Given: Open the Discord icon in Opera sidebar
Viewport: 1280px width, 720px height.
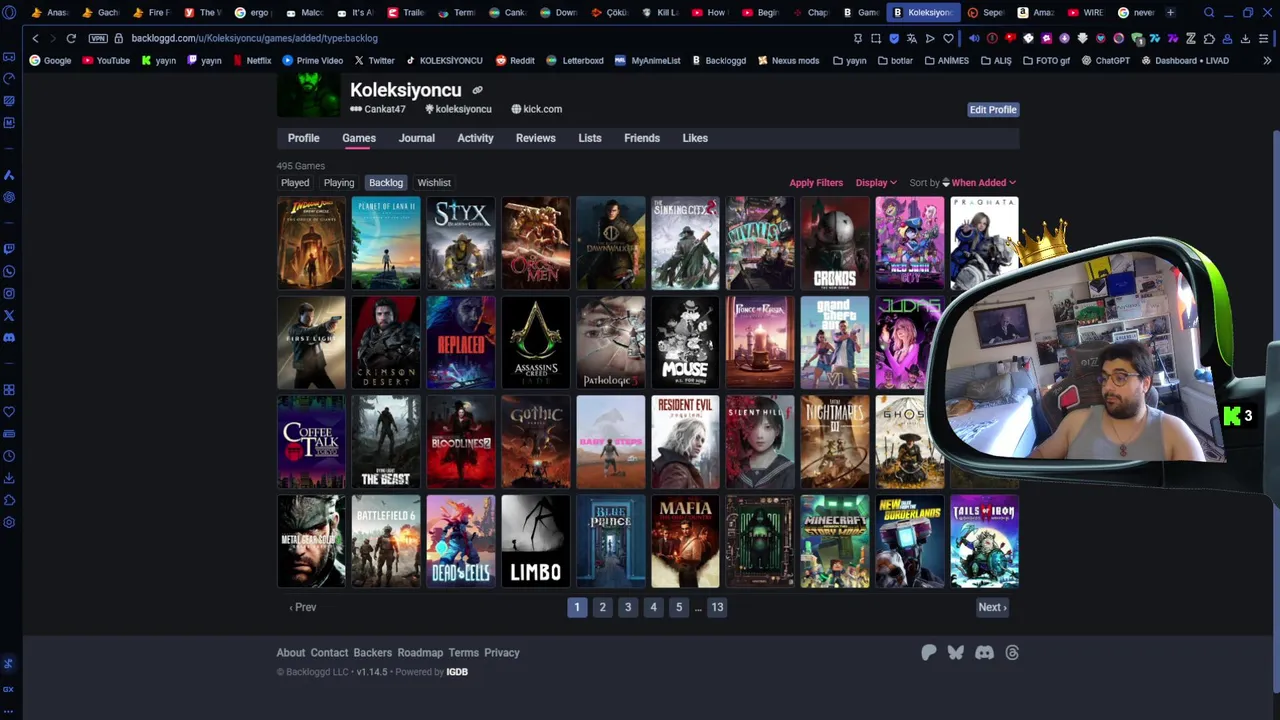Looking at the screenshot, I should click(9, 337).
